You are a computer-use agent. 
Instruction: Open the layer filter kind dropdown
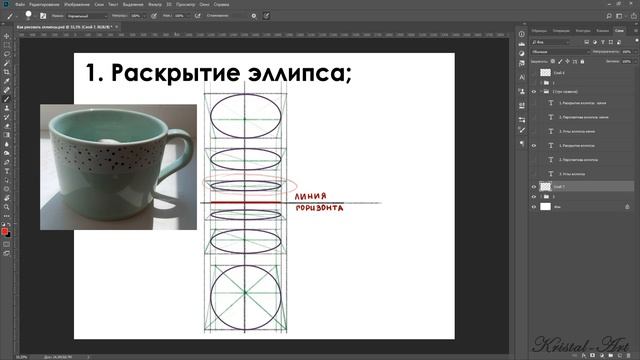[550, 42]
